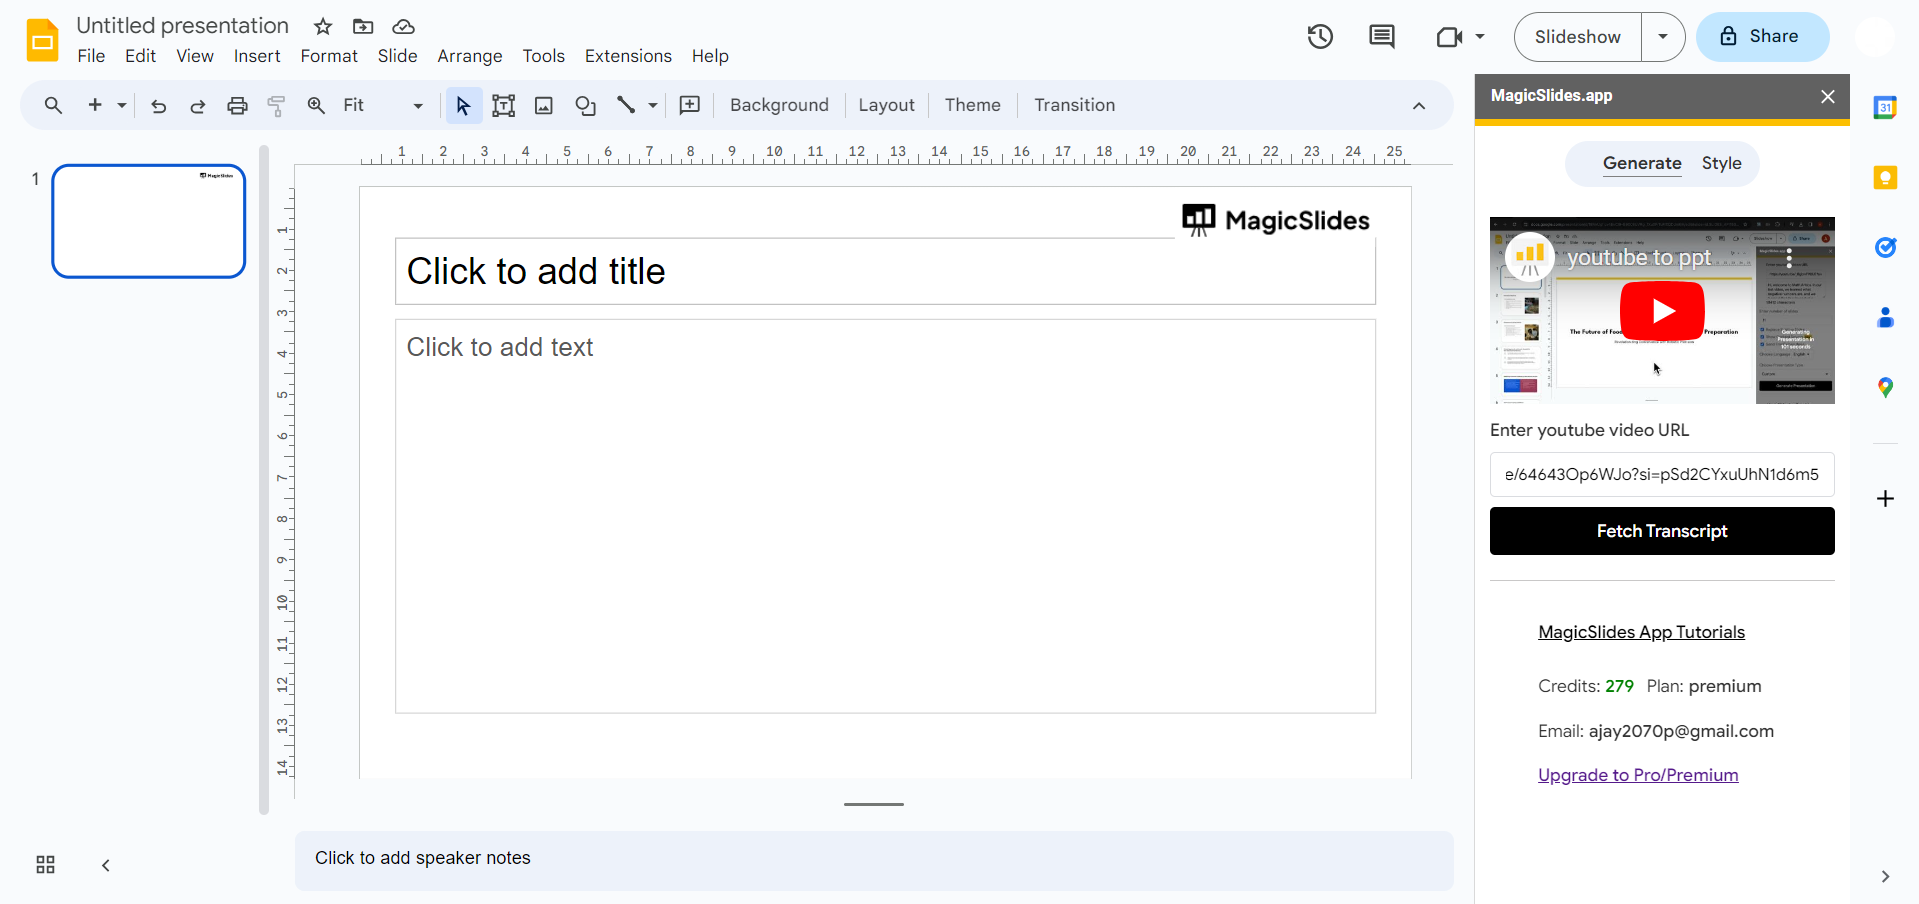Open Google Maps side panel

[1885, 387]
